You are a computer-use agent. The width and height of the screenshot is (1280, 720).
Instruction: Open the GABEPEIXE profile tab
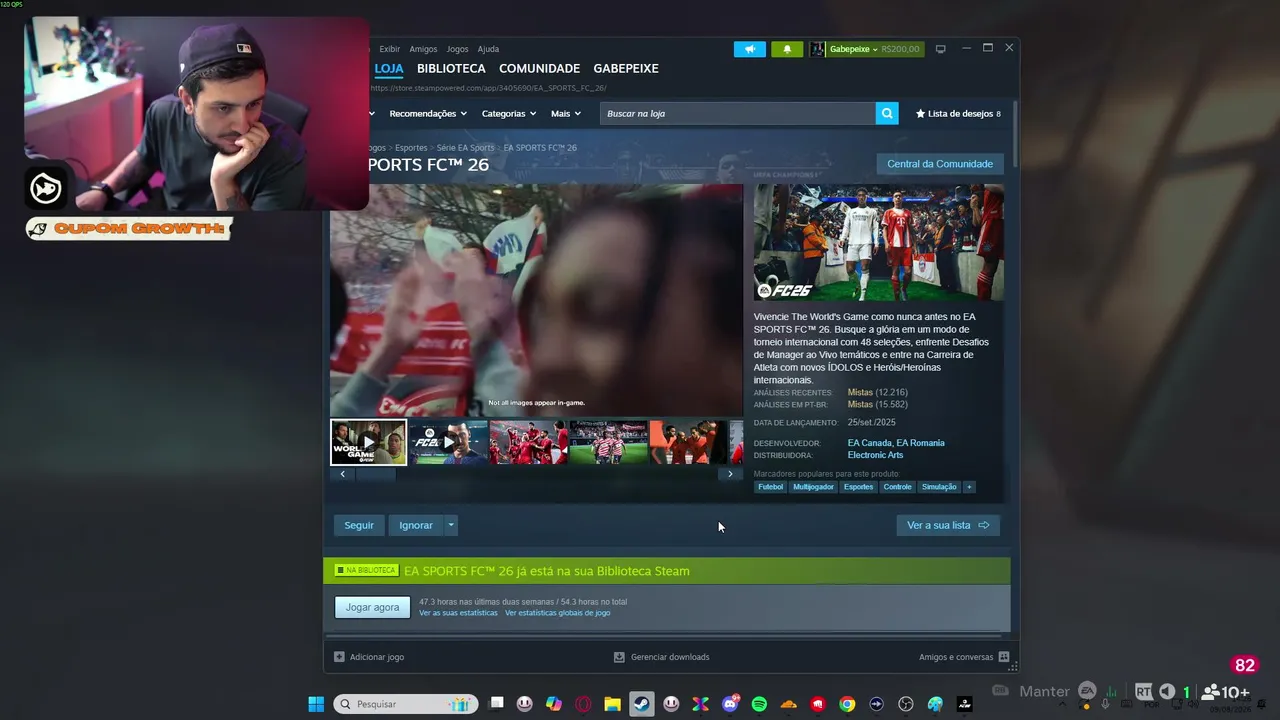click(626, 69)
